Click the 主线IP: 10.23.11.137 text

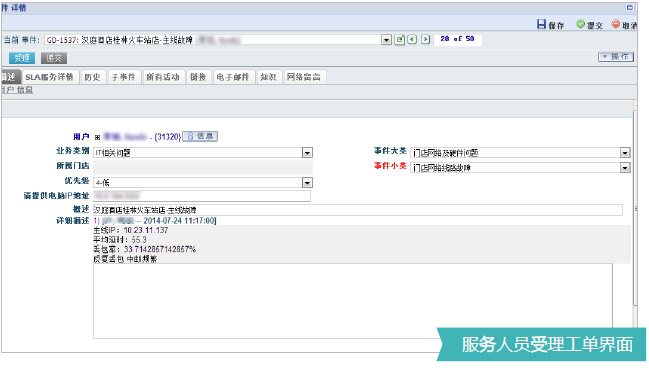(131, 230)
